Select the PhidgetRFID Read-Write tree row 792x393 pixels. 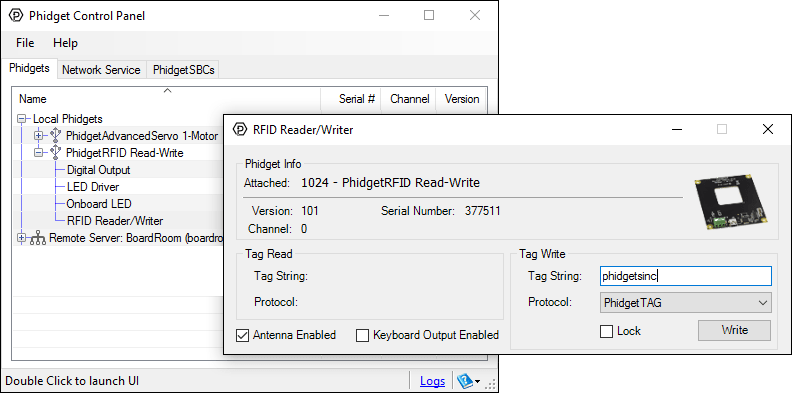pos(124,153)
